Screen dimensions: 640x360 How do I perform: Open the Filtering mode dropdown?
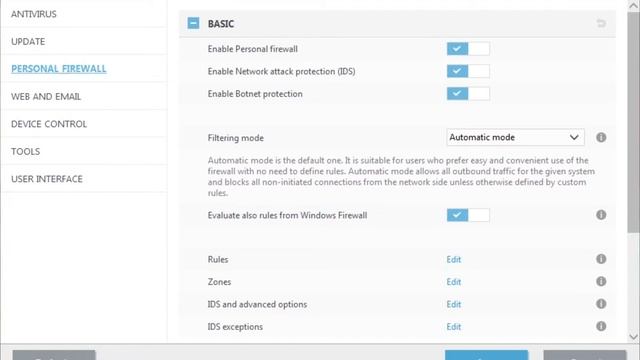(515, 138)
